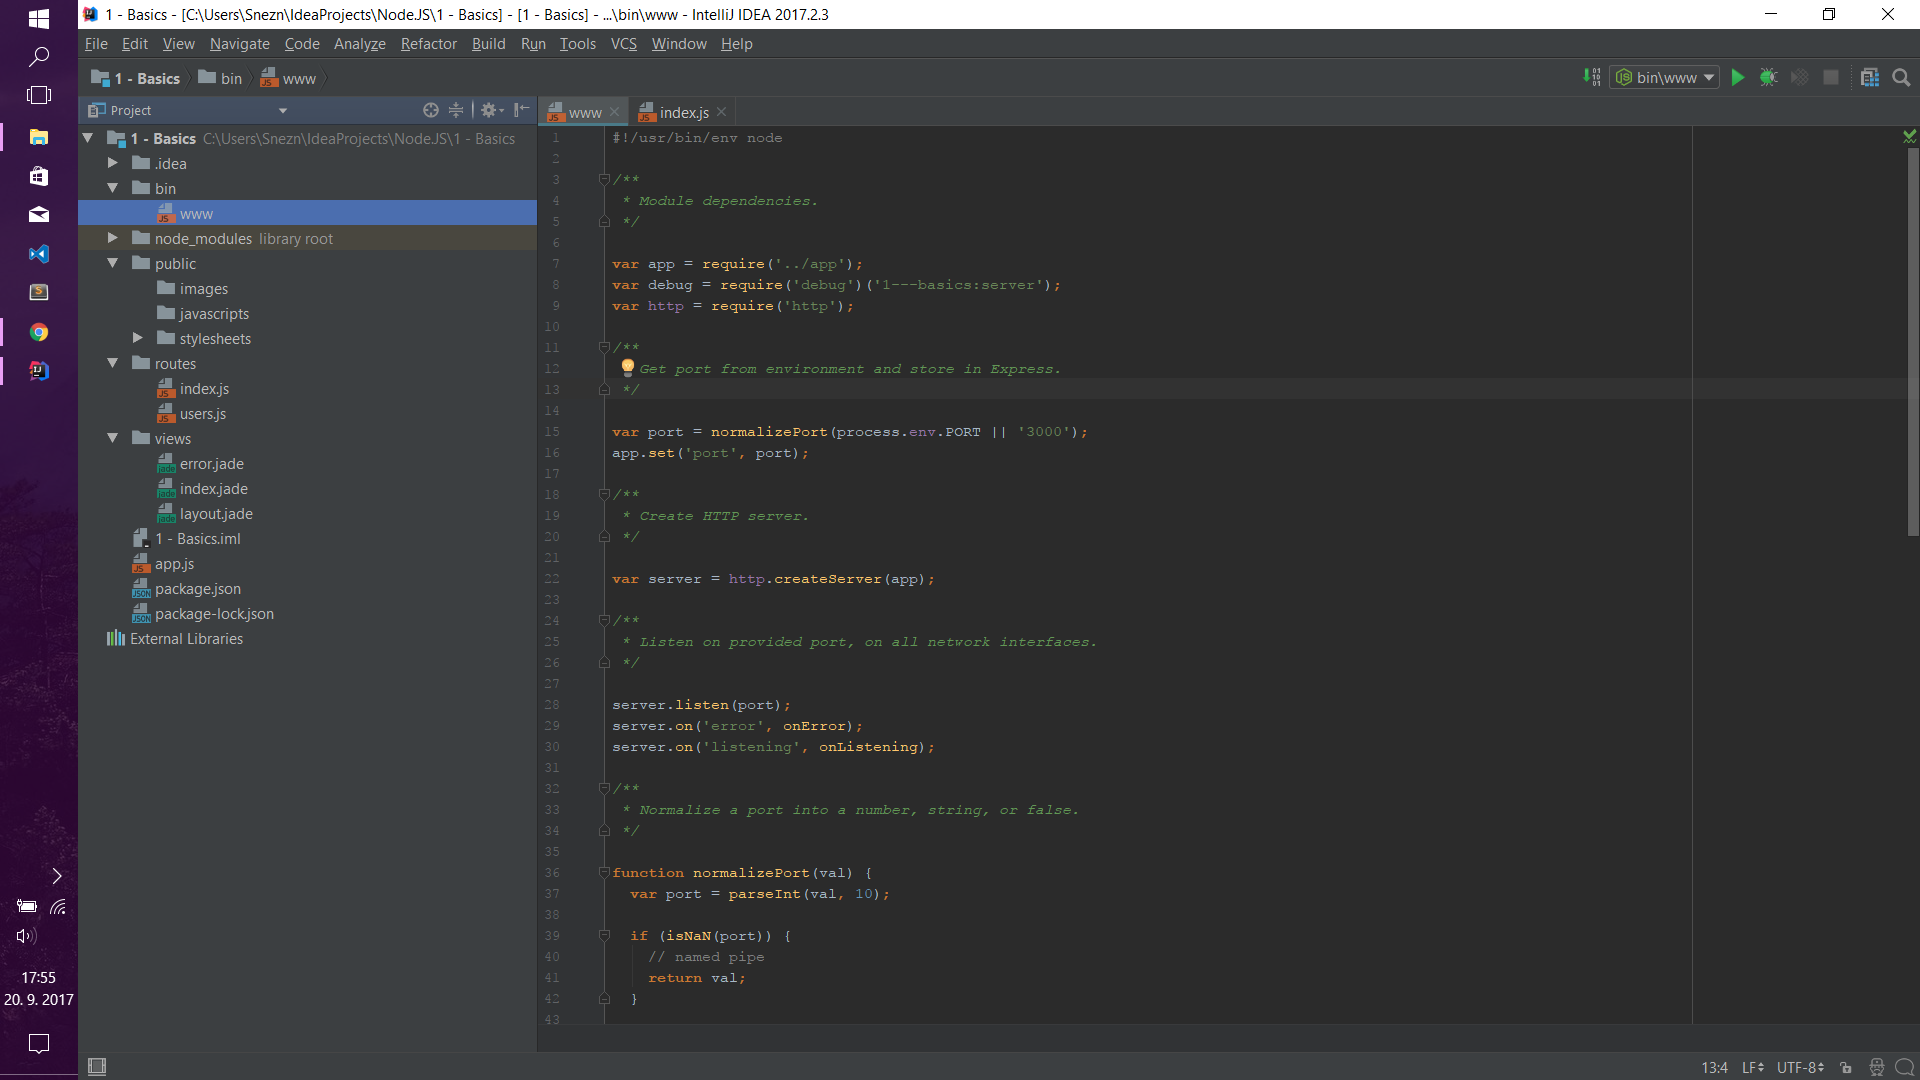Collapse the if block fold at line 39
This screenshot has height=1080, width=1920.
click(604, 936)
